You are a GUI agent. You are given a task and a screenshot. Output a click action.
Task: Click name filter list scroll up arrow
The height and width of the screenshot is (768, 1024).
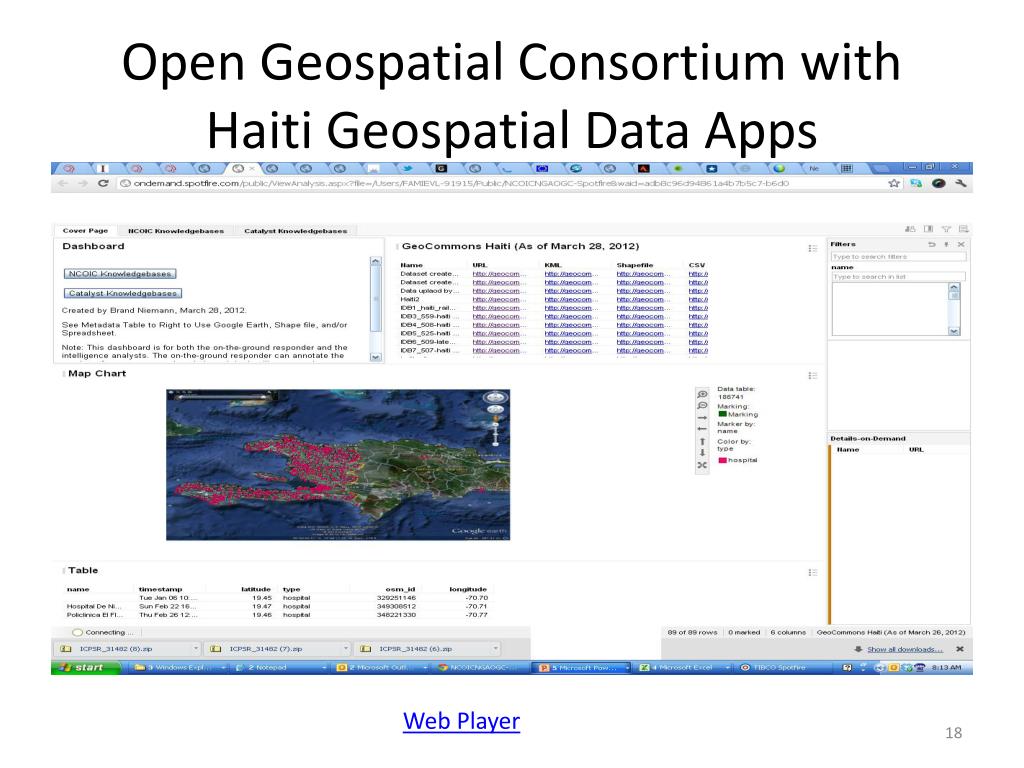click(954, 287)
